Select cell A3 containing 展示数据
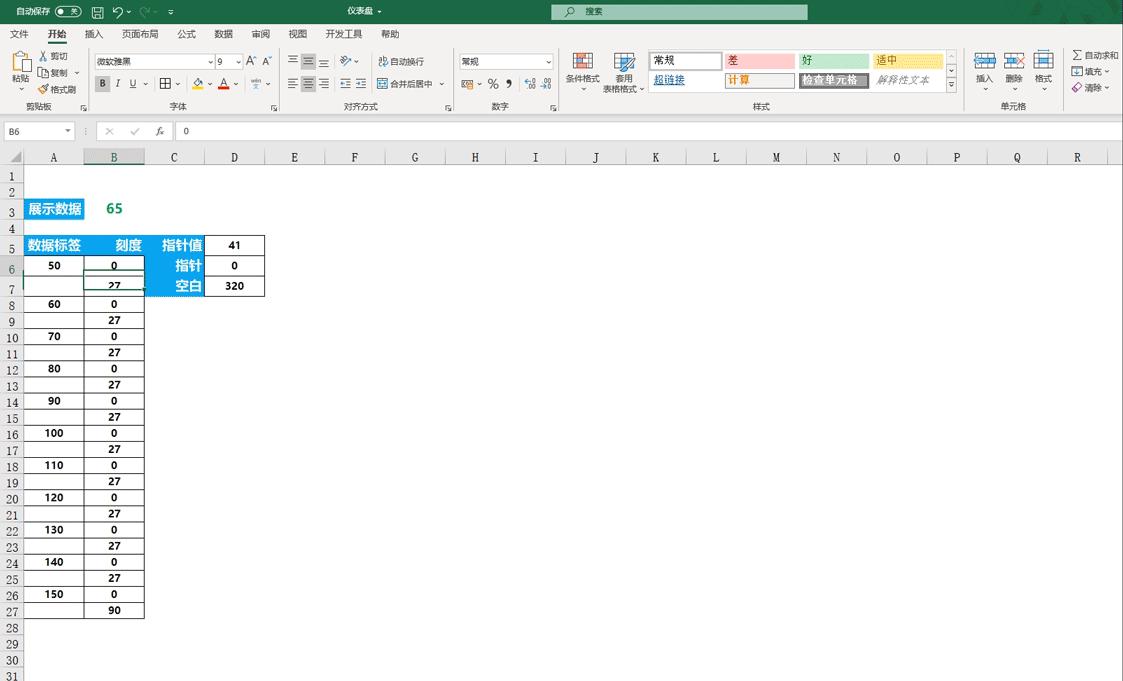Viewport: 1123px width, 681px height. coord(53,208)
